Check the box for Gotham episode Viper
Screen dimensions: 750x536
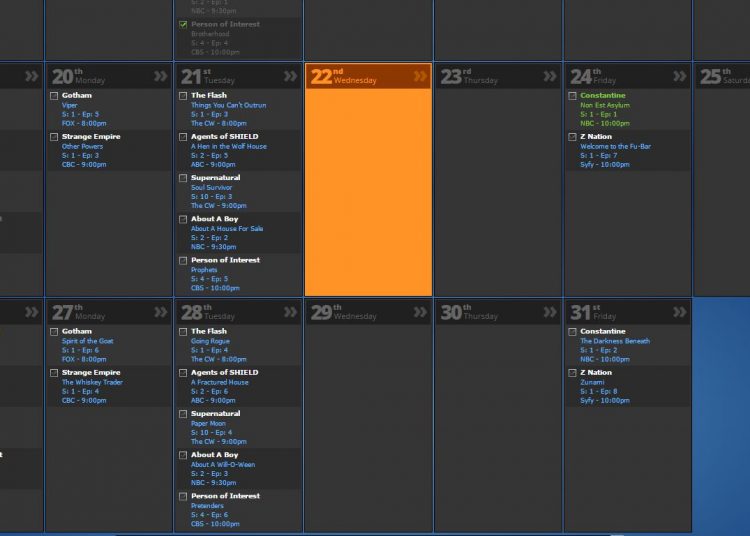pyautogui.click(x=54, y=96)
